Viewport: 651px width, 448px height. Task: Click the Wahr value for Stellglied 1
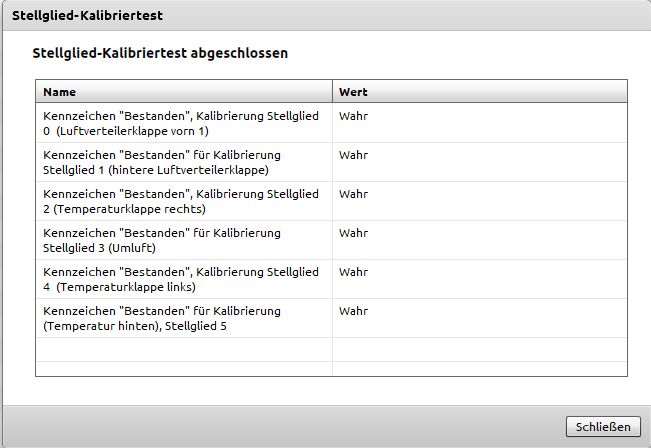point(353,155)
